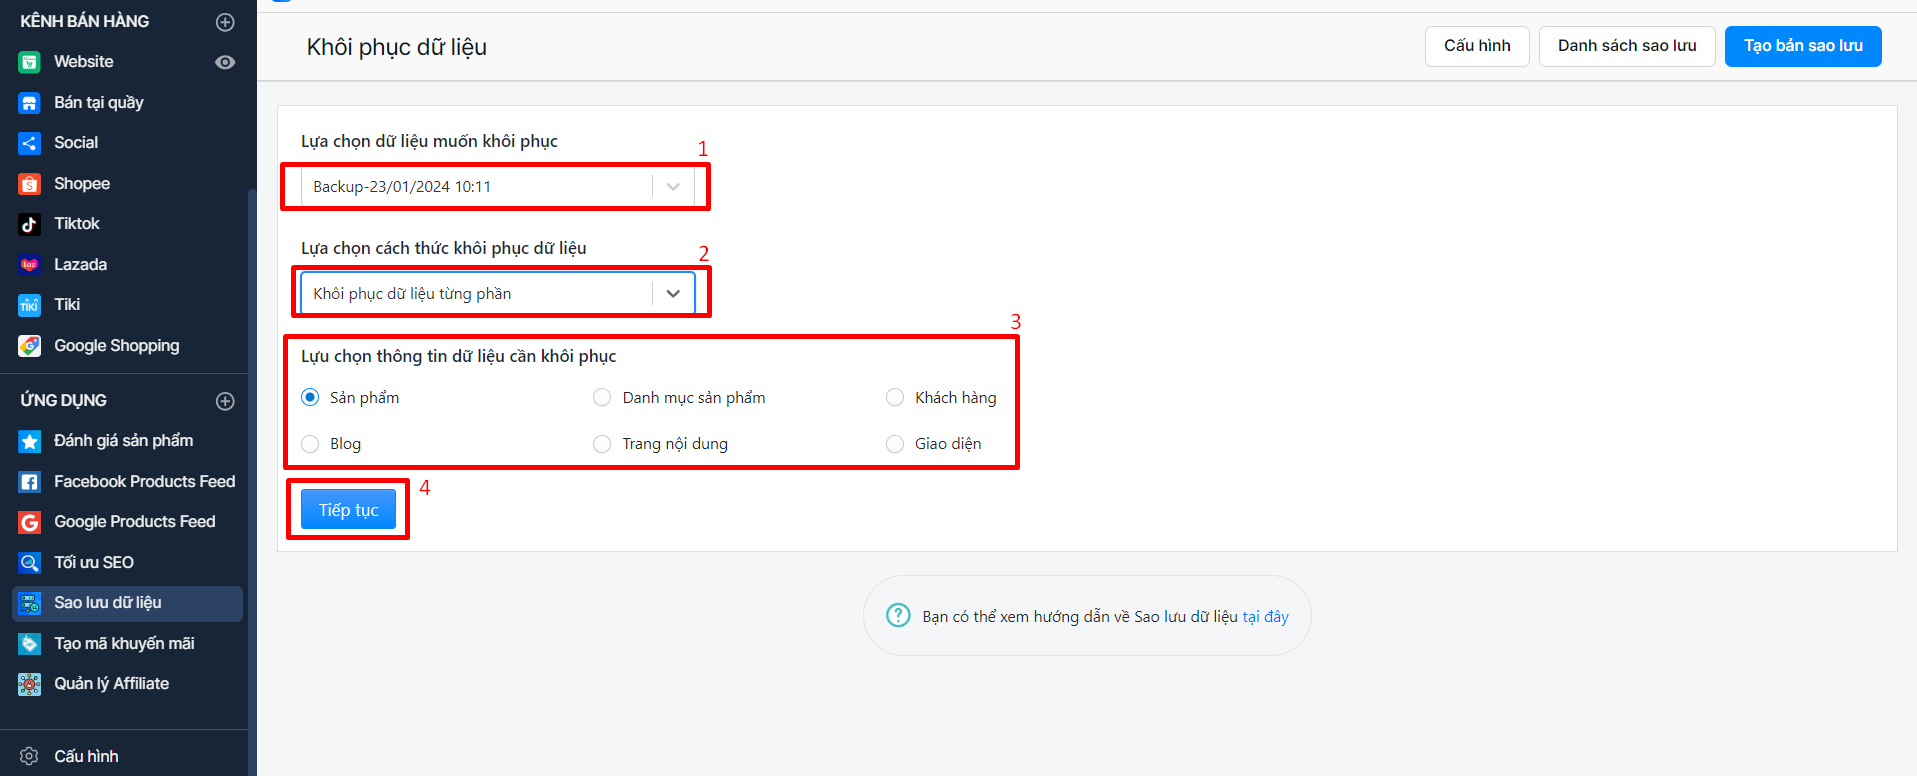Click the Tiki logo icon
This screenshot has height=776, width=1917.
(30, 305)
